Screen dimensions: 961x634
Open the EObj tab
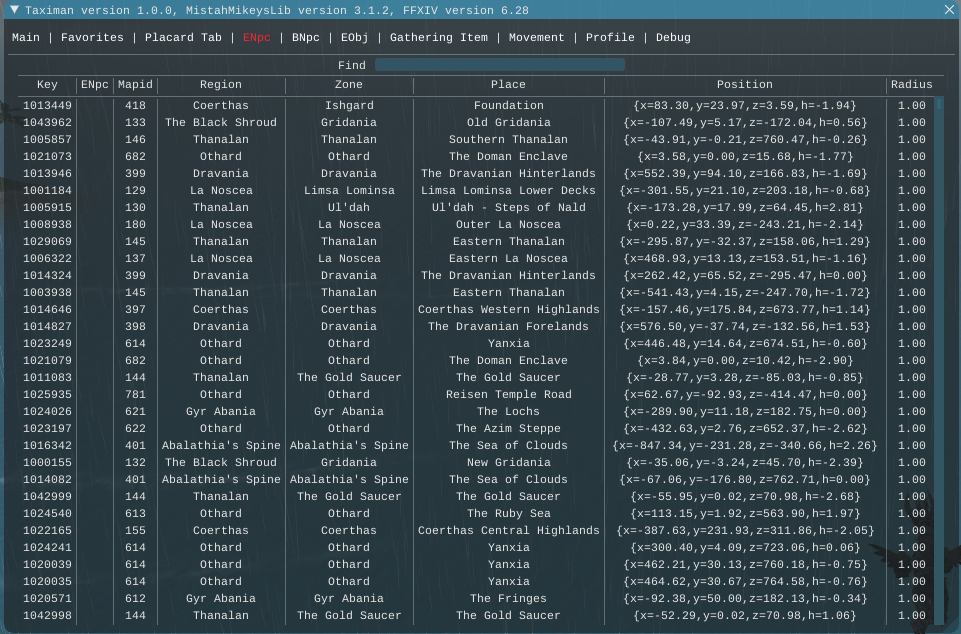point(355,38)
